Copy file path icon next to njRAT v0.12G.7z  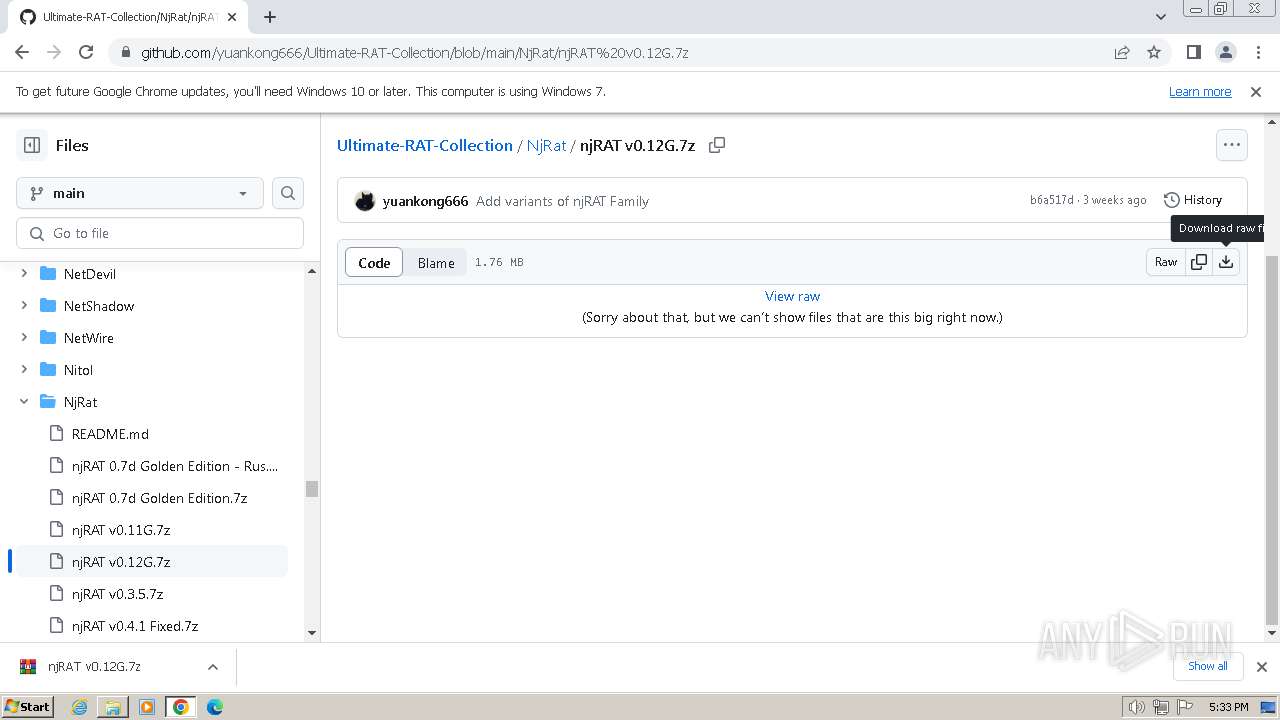(717, 145)
